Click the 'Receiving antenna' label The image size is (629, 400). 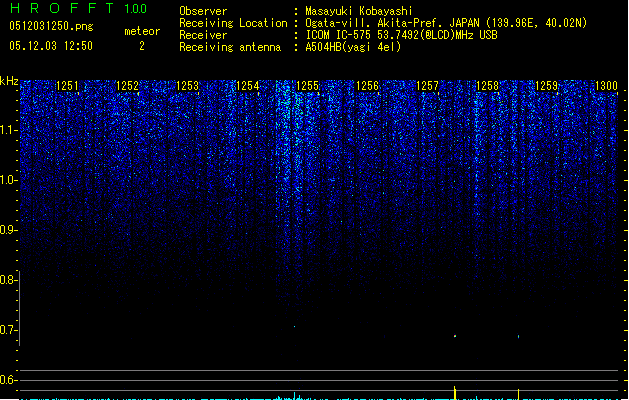click(230, 47)
